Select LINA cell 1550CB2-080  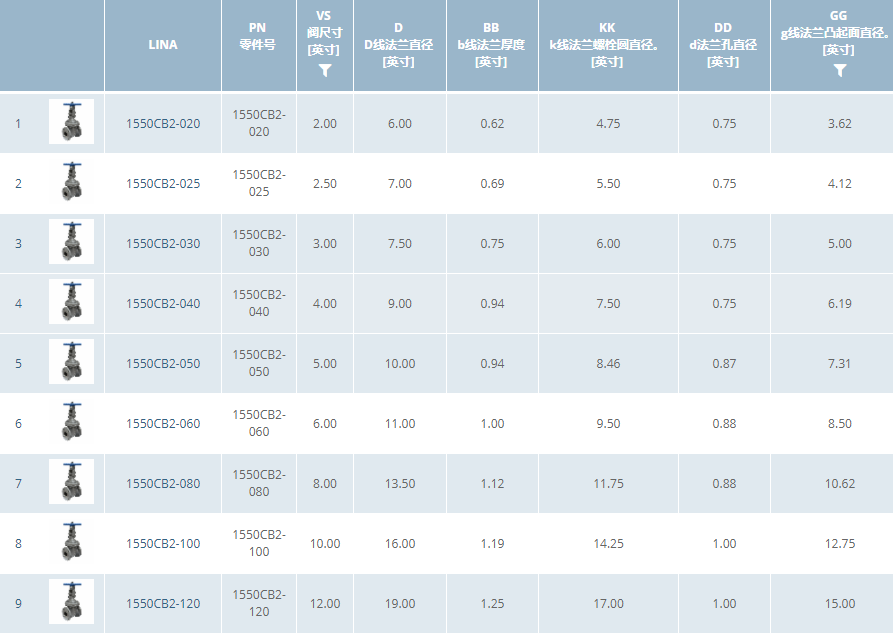(x=163, y=484)
